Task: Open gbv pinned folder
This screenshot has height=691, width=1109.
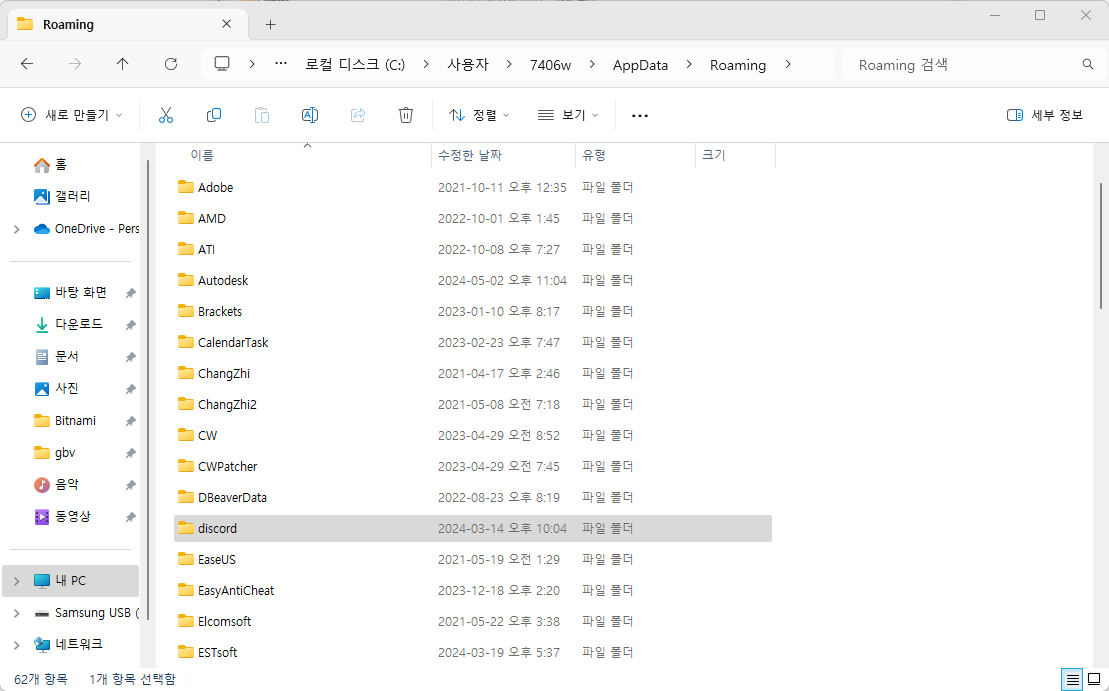Action: tap(54, 453)
